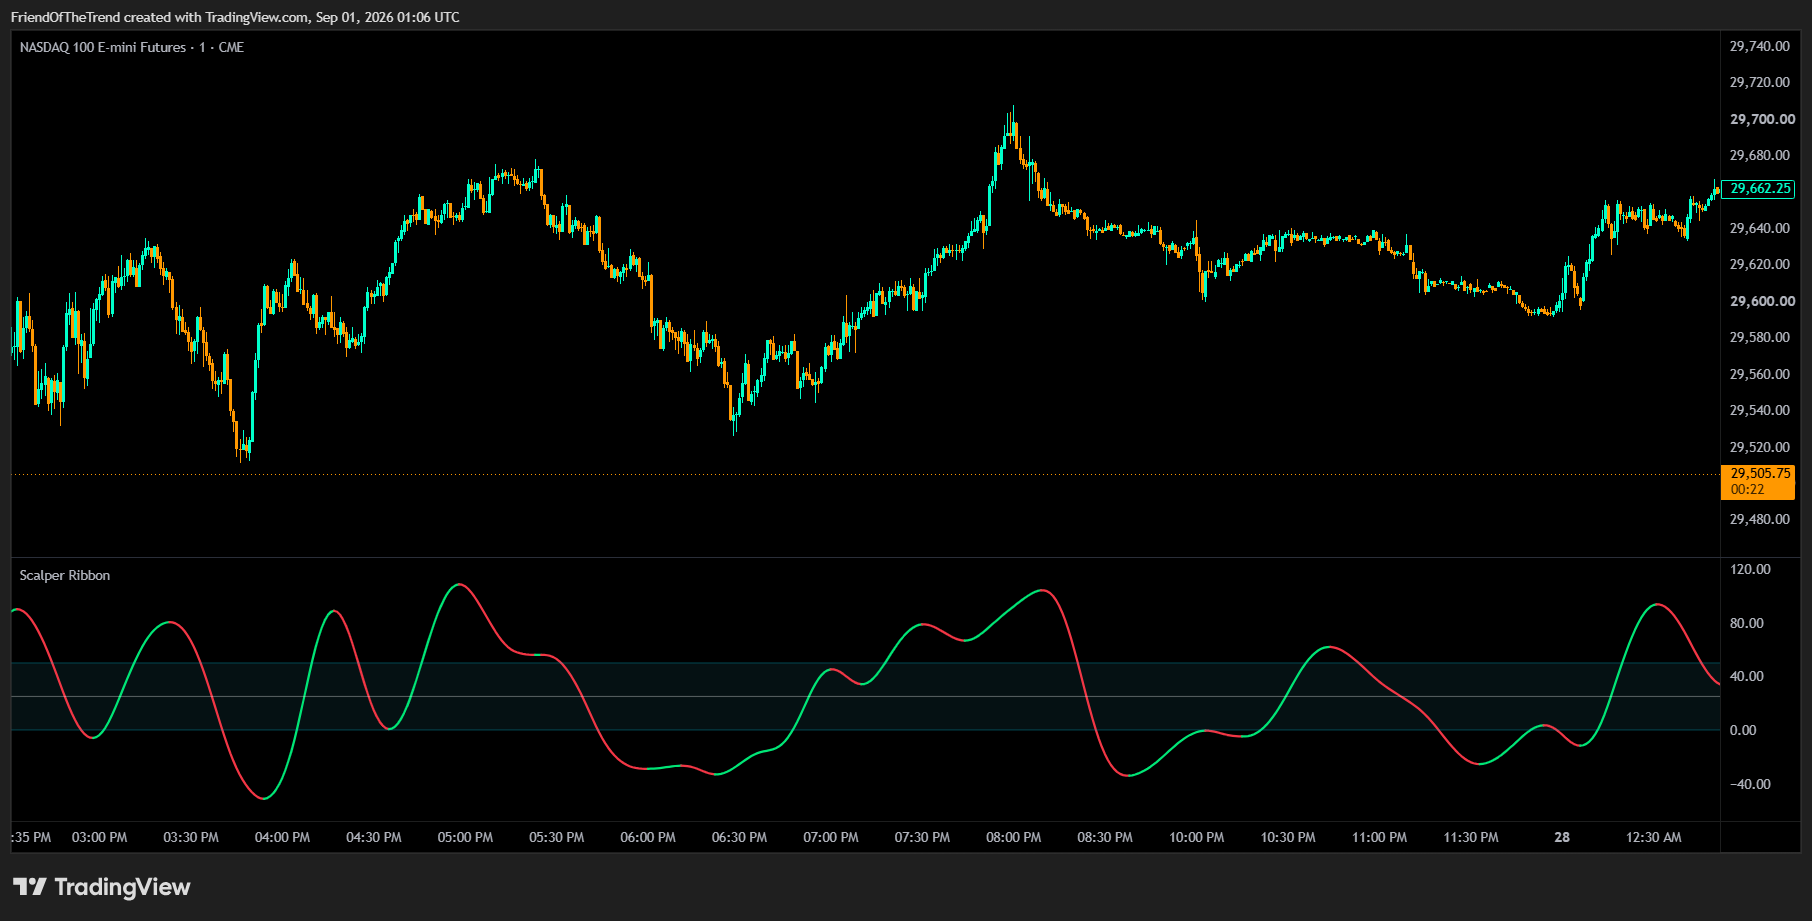Click the current price label 29,662.25
The image size is (1812, 921).
pos(1758,189)
